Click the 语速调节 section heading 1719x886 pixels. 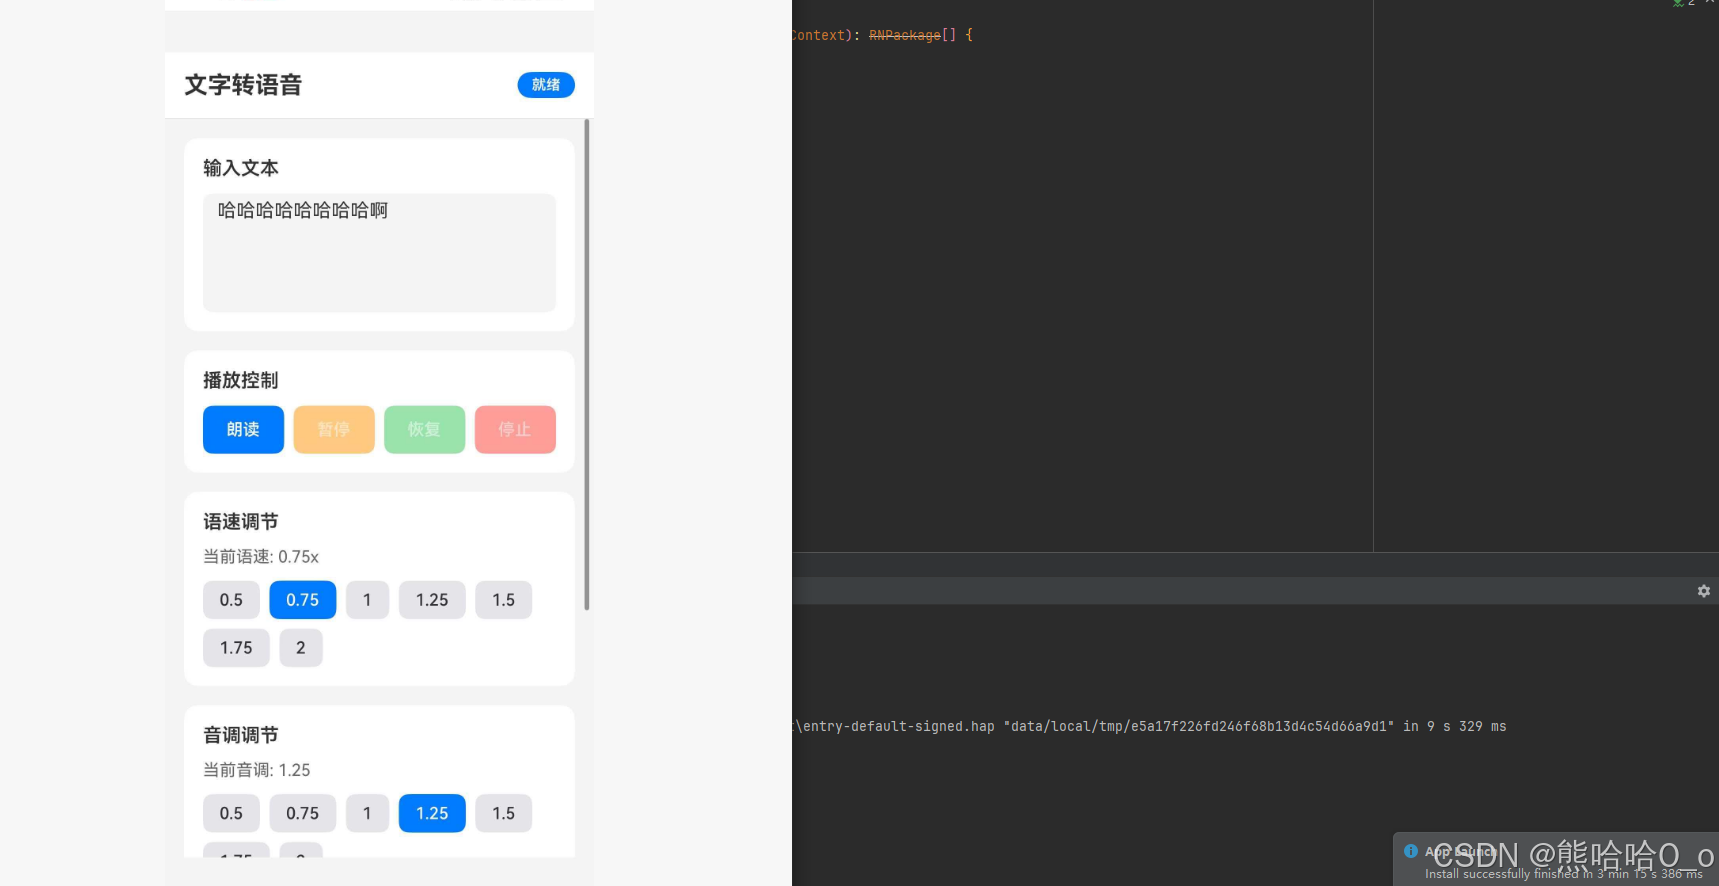point(241,522)
